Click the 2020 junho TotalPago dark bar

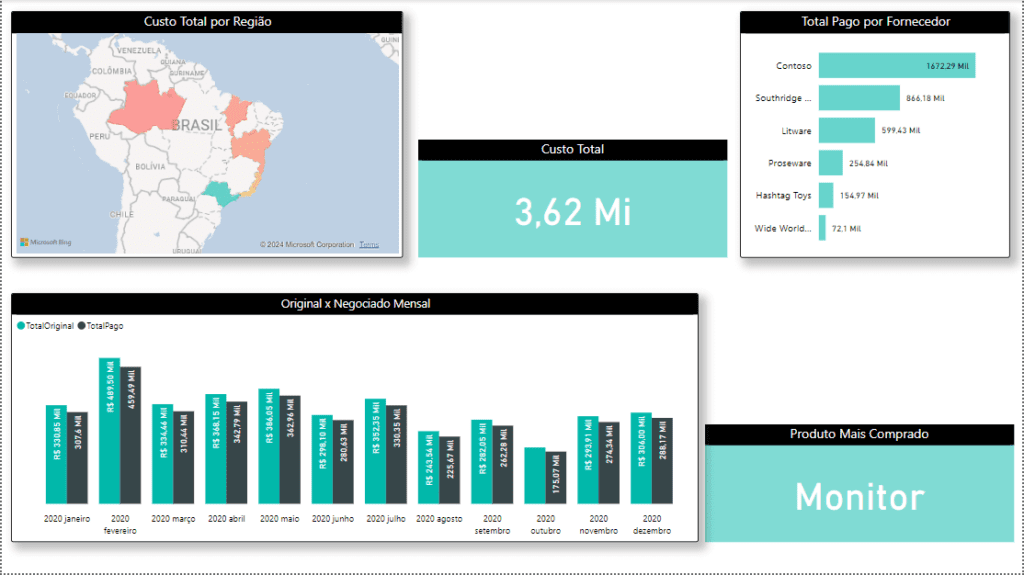(344, 462)
